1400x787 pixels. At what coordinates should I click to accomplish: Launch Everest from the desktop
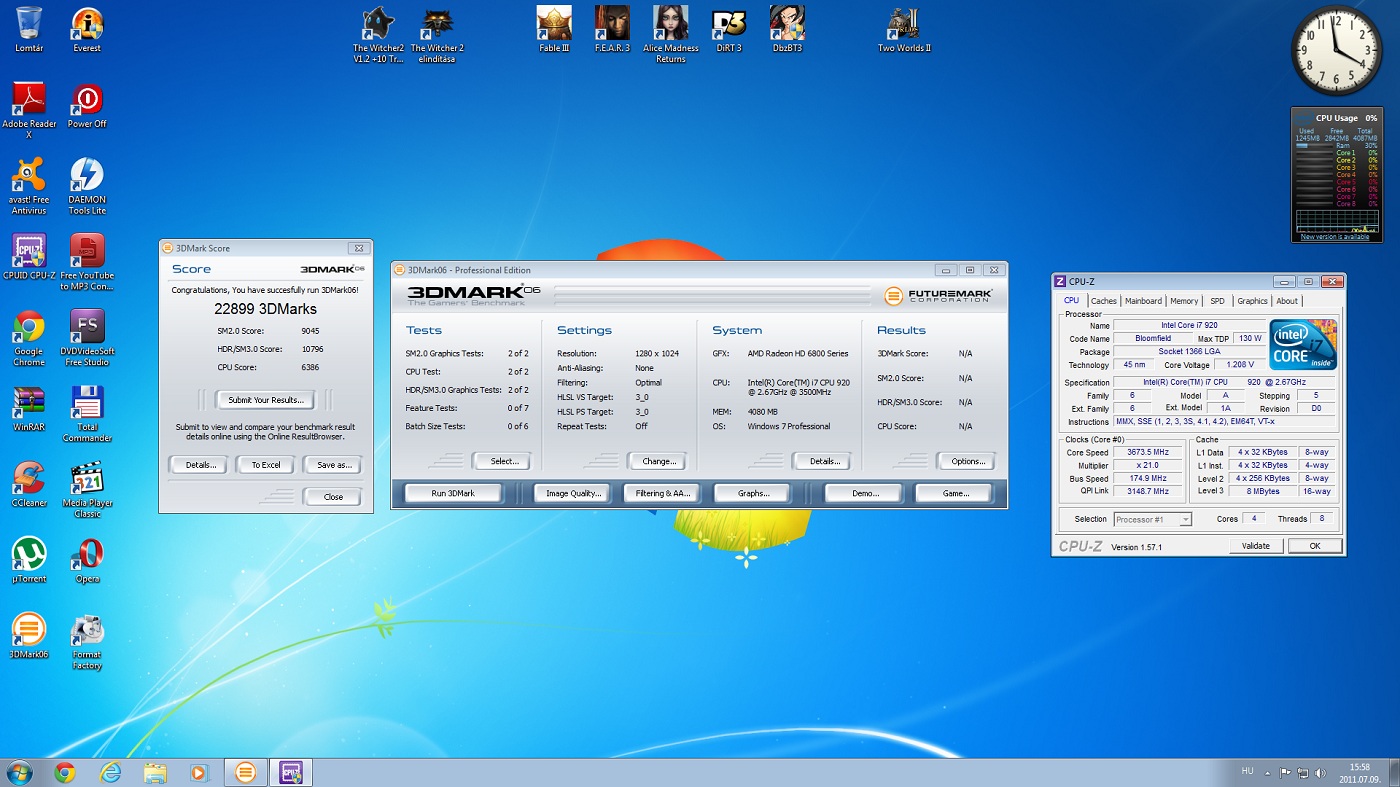(x=87, y=30)
